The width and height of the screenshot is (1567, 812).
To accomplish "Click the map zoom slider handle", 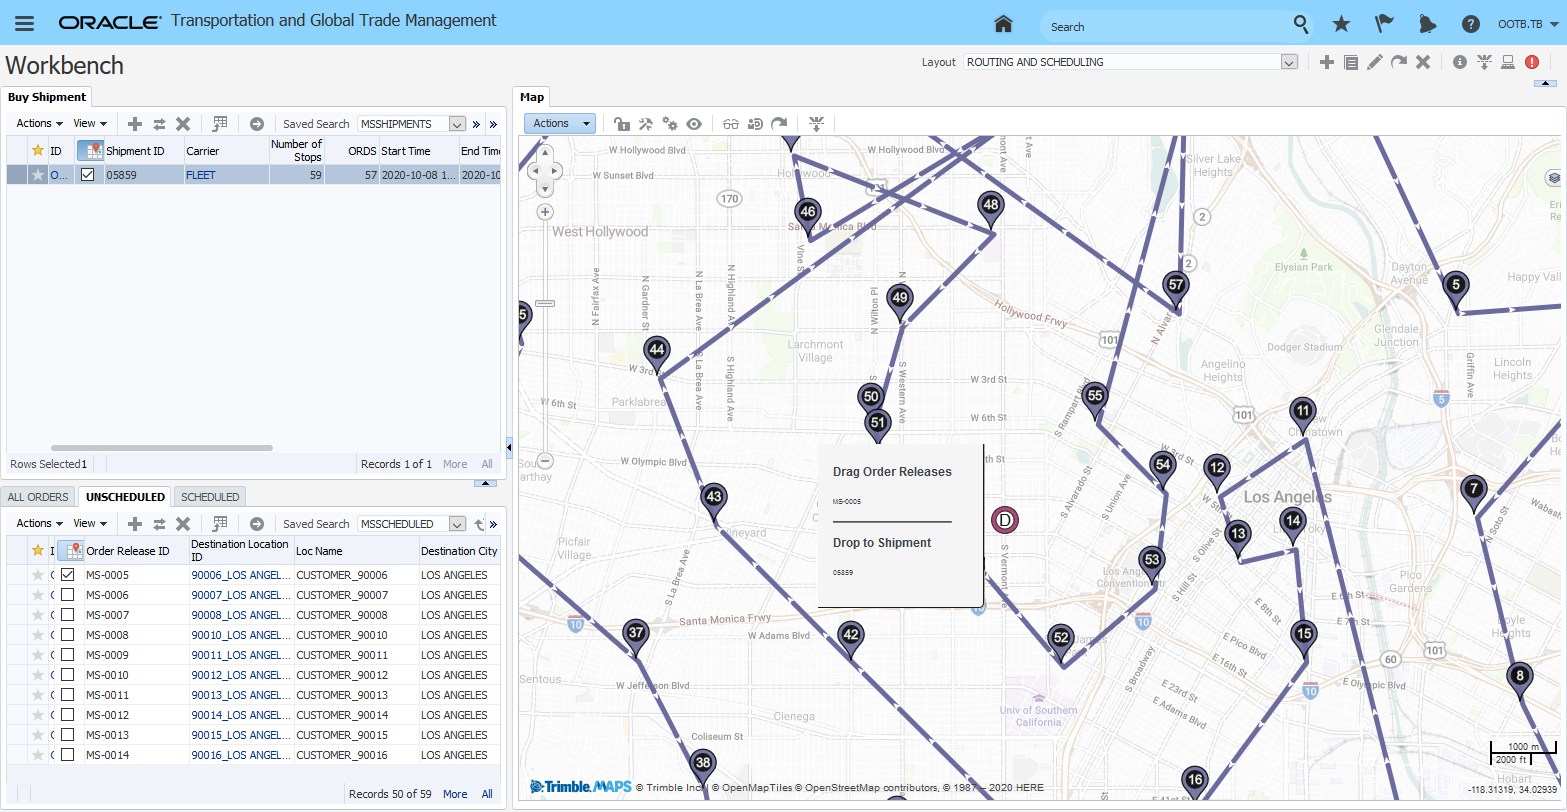I will [x=545, y=303].
